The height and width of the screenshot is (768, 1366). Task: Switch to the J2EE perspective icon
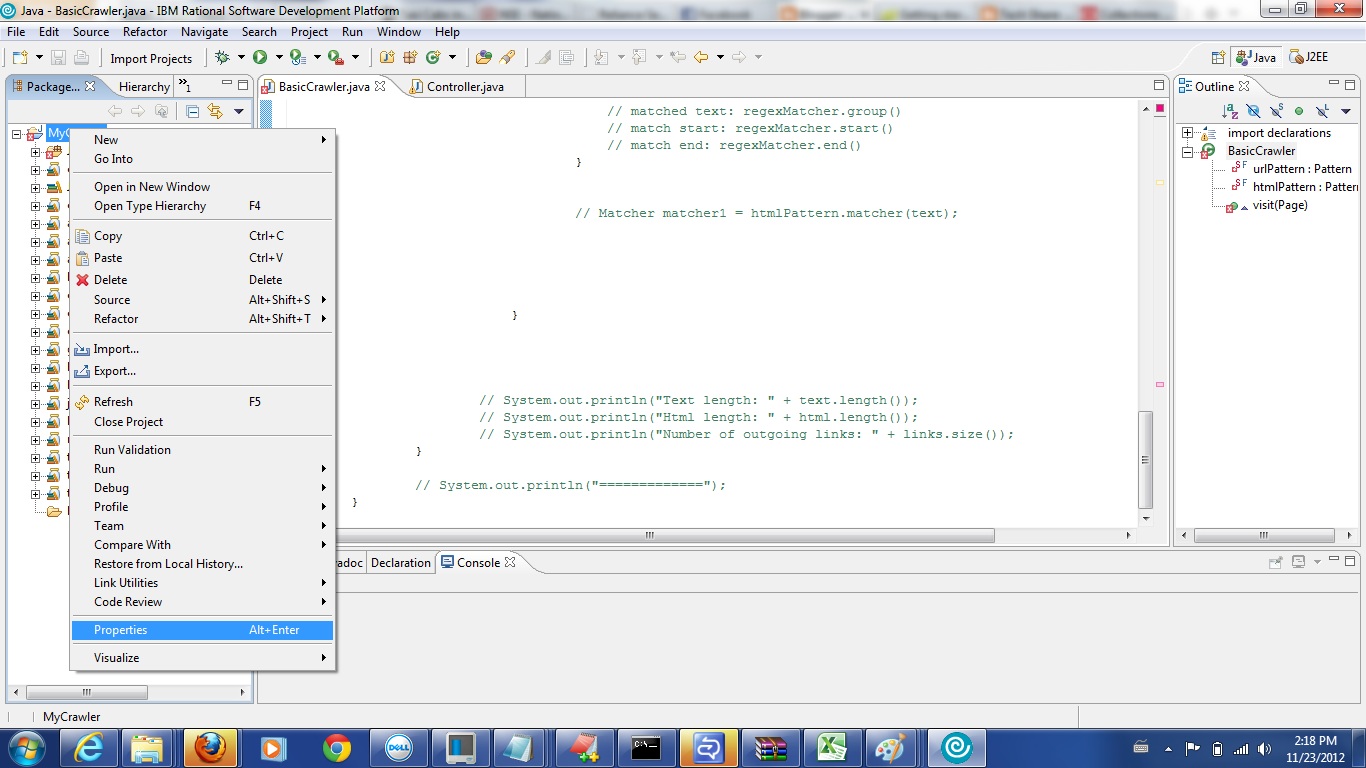click(1311, 57)
